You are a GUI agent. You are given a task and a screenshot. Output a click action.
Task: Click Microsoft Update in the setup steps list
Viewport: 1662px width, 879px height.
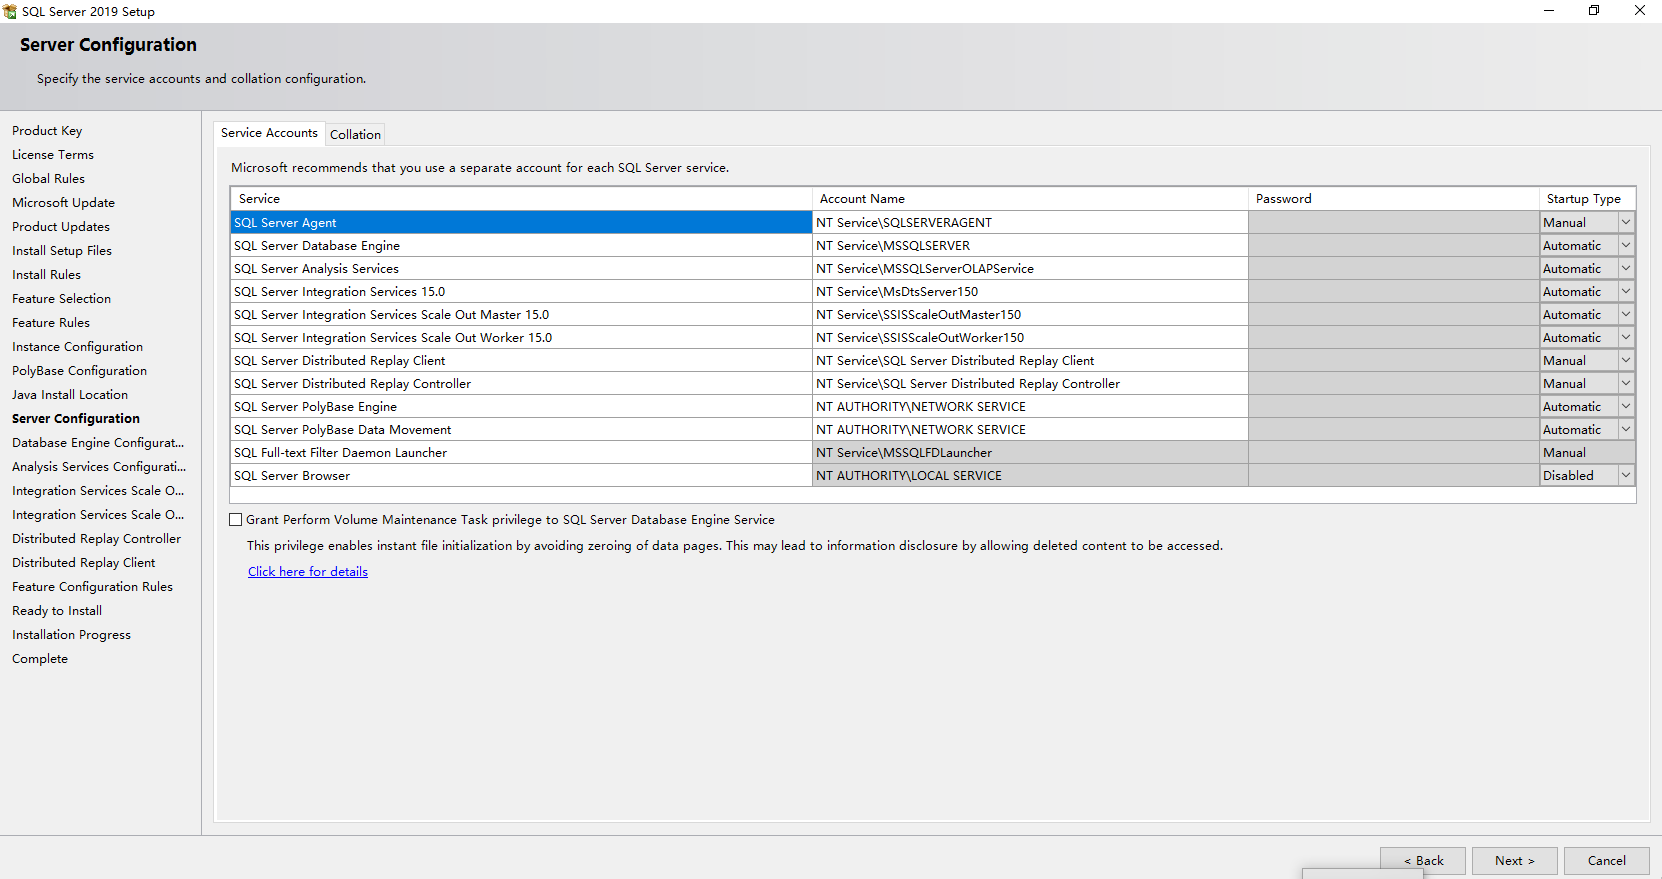tap(63, 203)
